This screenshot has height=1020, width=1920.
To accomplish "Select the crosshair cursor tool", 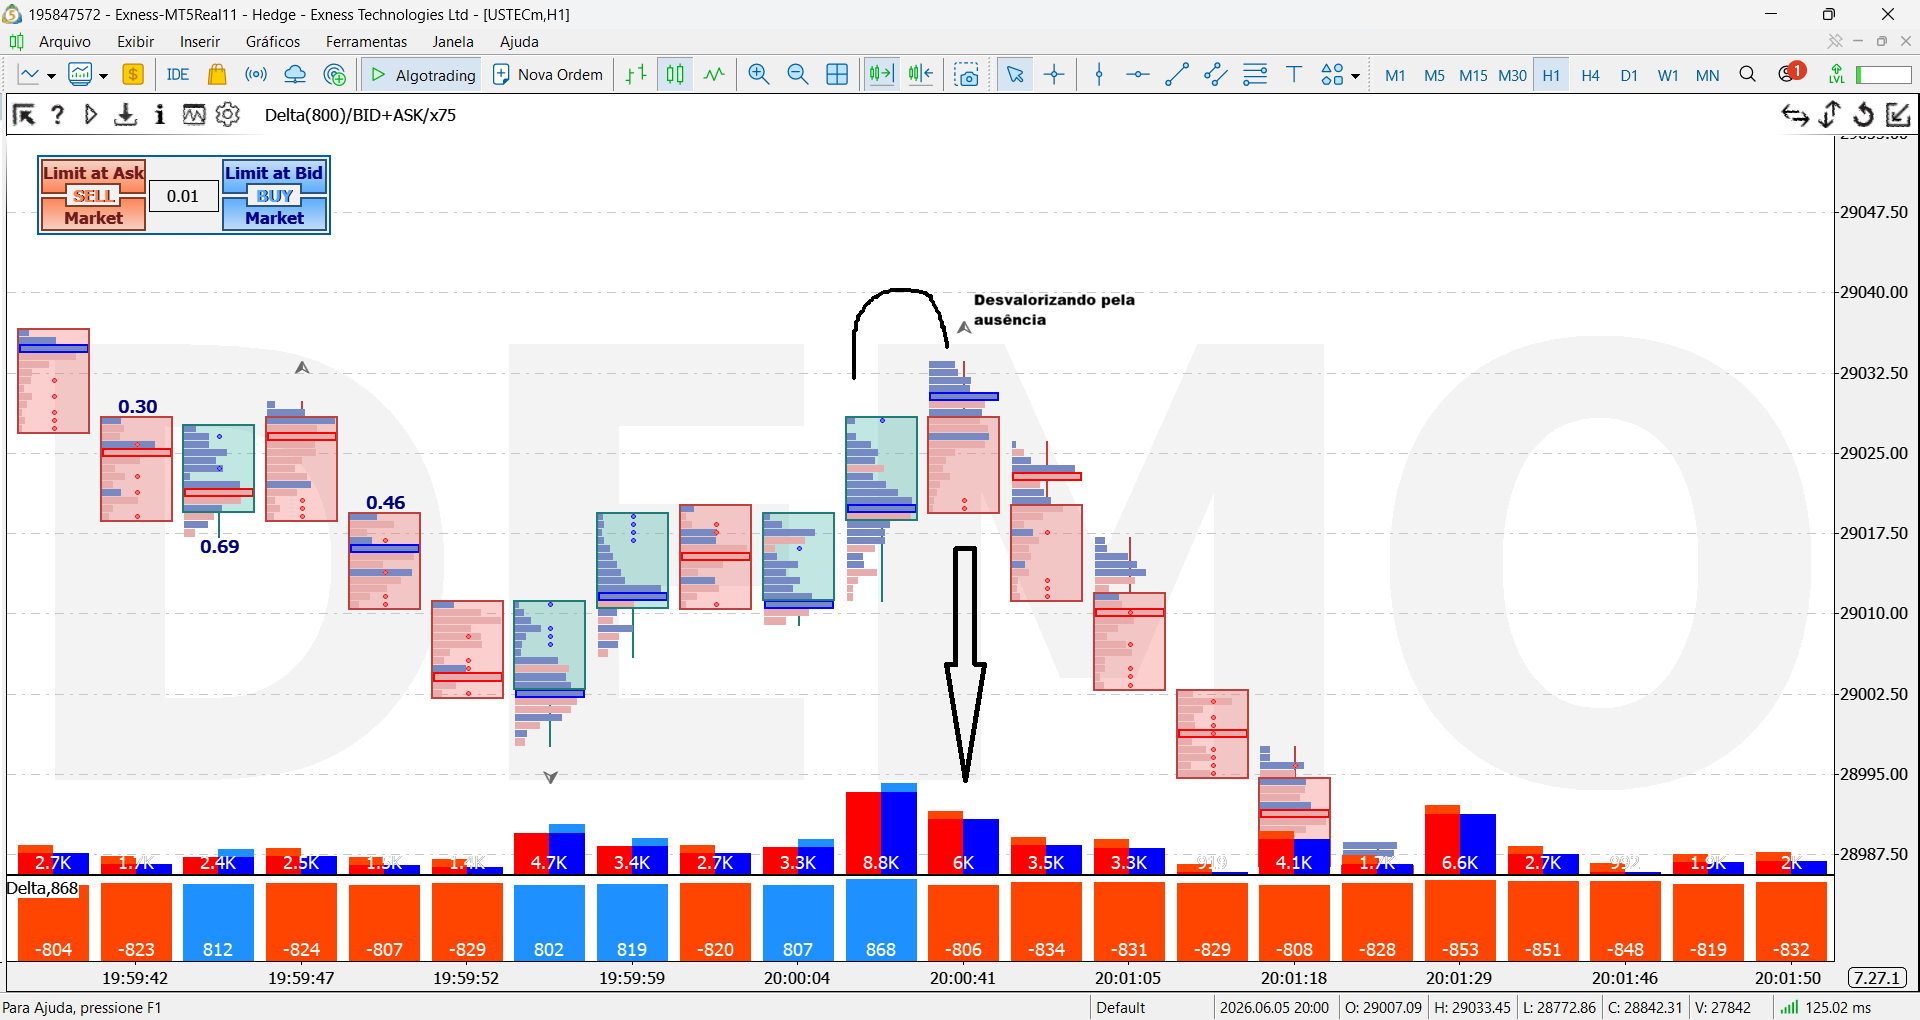I will (x=1054, y=75).
